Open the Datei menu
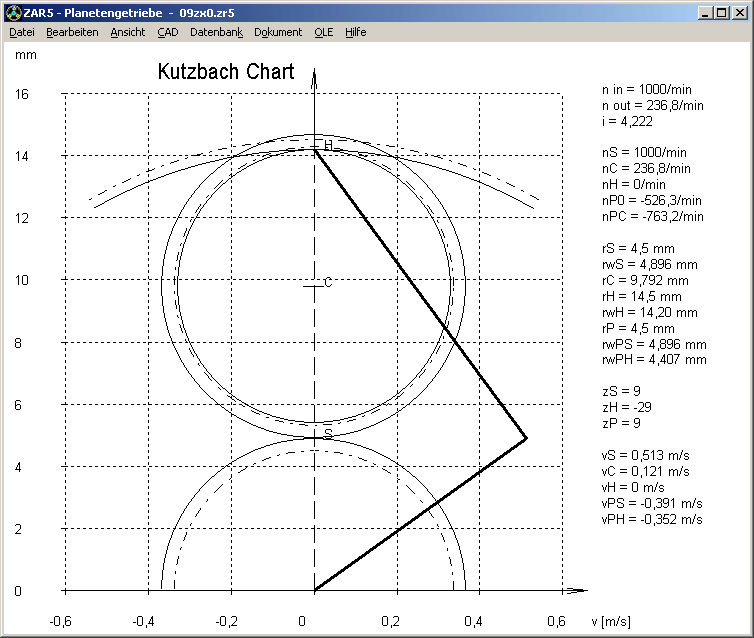The image size is (754, 638). (22, 32)
